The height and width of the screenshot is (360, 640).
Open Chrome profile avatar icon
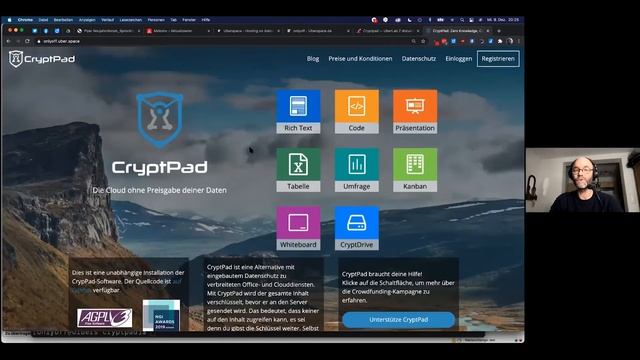pos(510,41)
